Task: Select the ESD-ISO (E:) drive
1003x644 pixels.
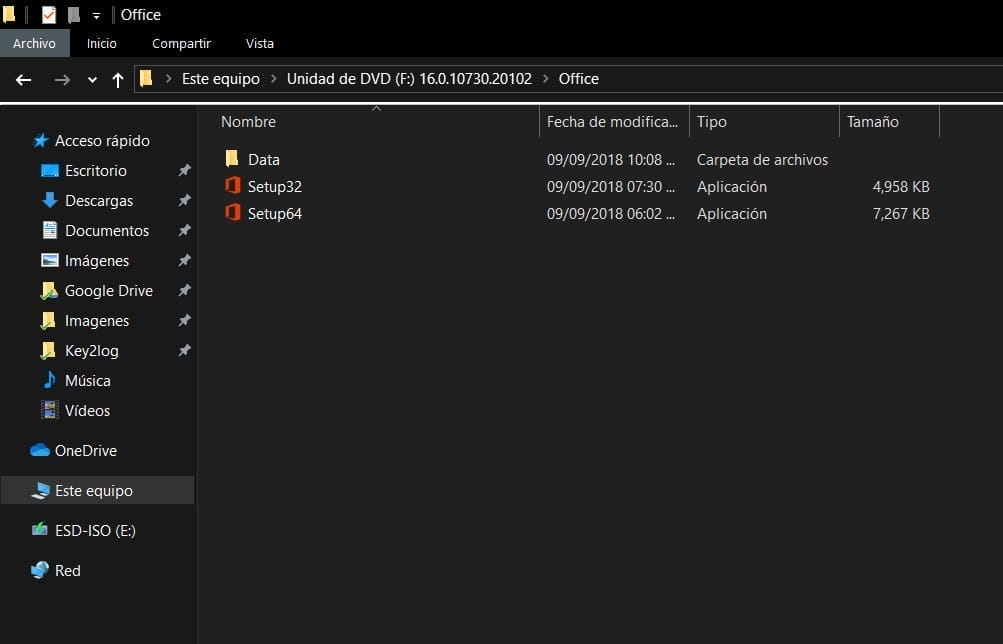Action: [94, 530]
